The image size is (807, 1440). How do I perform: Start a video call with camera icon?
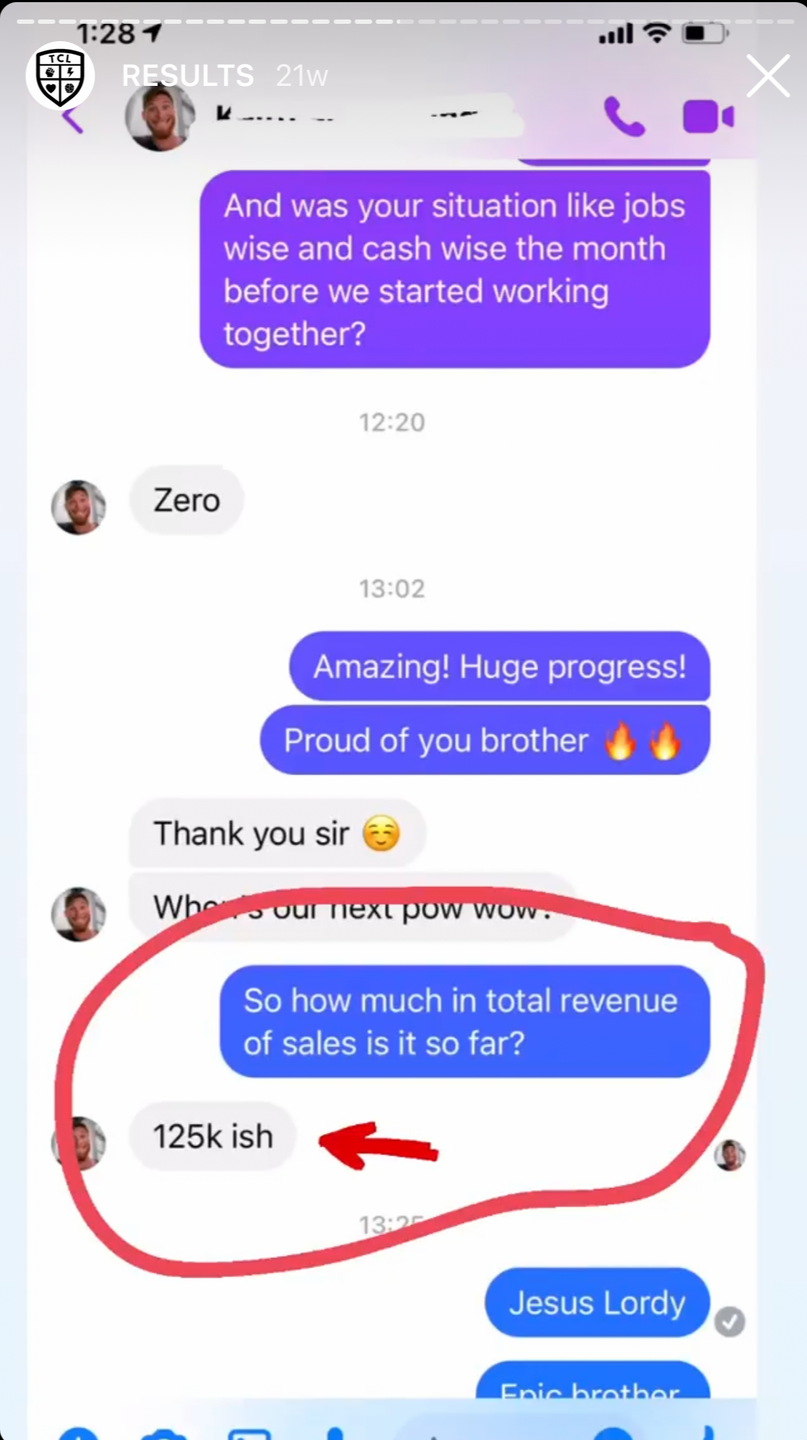(x=708, y=117)
